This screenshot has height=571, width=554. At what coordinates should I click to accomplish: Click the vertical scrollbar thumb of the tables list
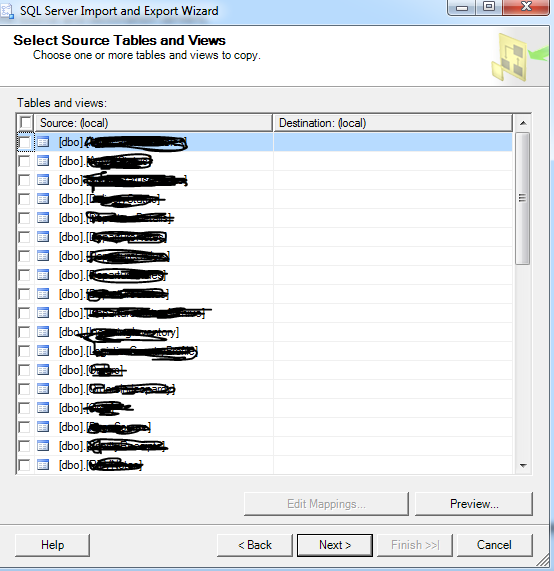pyautogui.click(x=523, y=198)
